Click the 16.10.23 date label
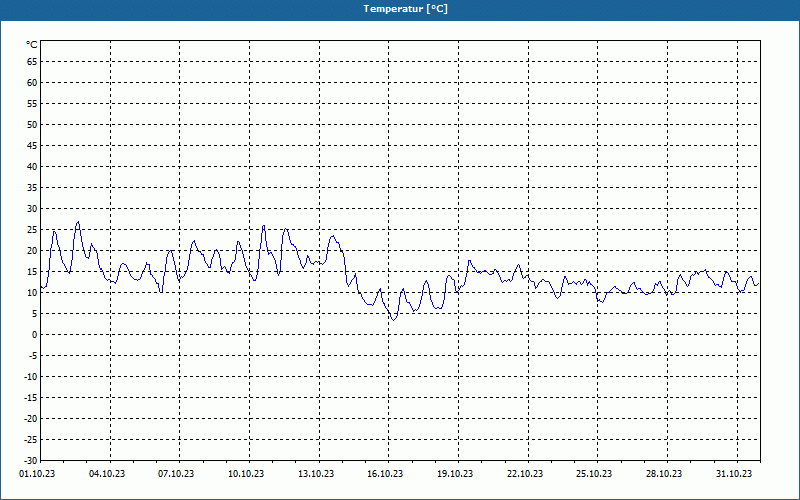 tap(385, 474)
